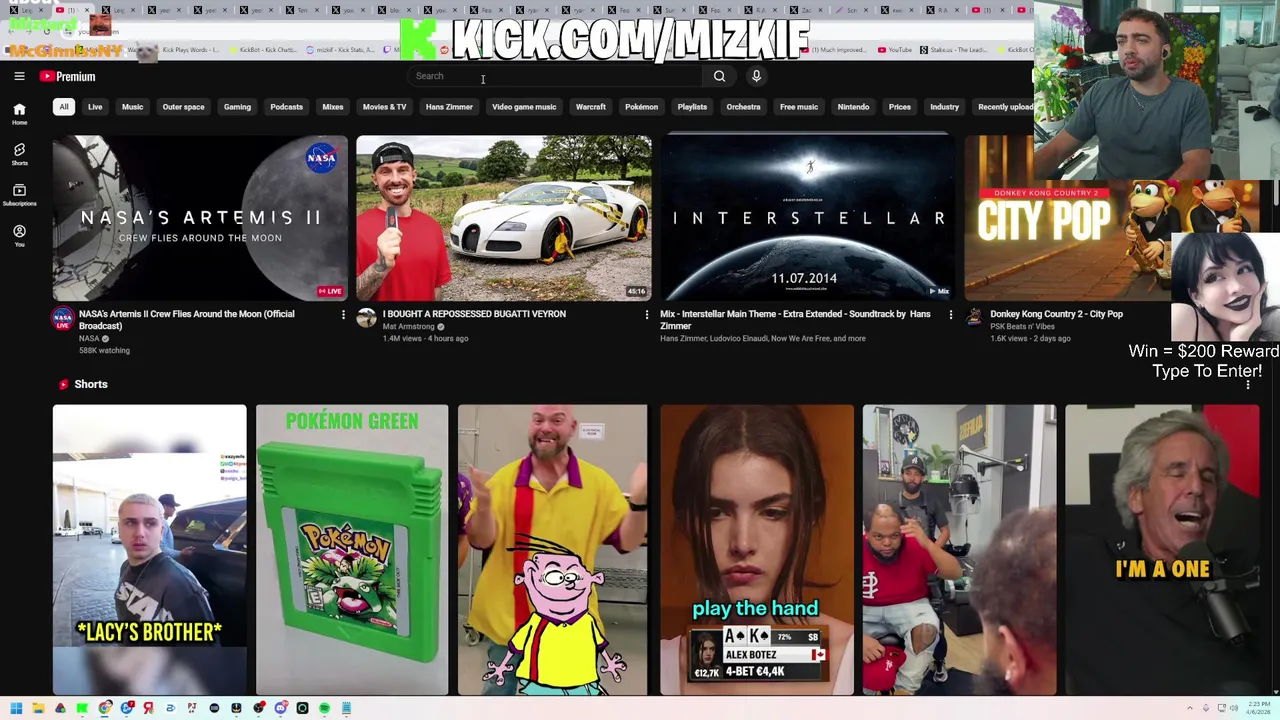Select the Mixes filter chip

(x=333, y=107)
